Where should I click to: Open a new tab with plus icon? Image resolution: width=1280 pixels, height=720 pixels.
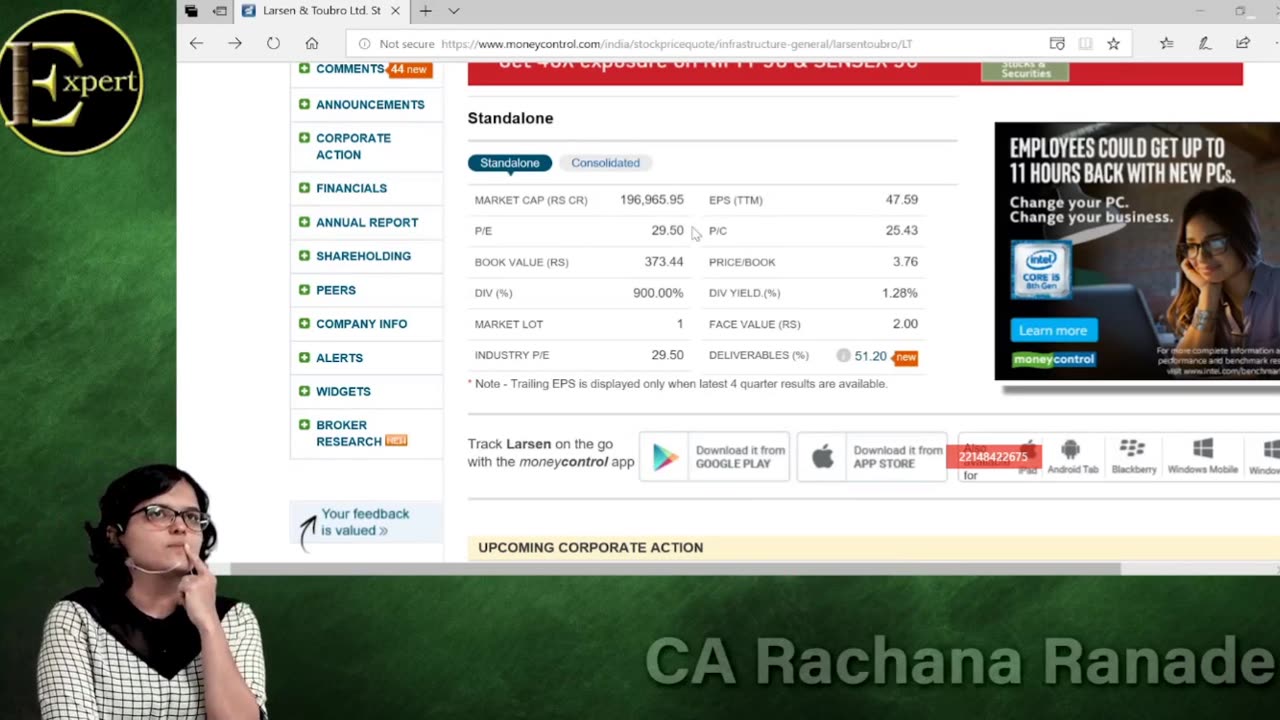(425, 11)
